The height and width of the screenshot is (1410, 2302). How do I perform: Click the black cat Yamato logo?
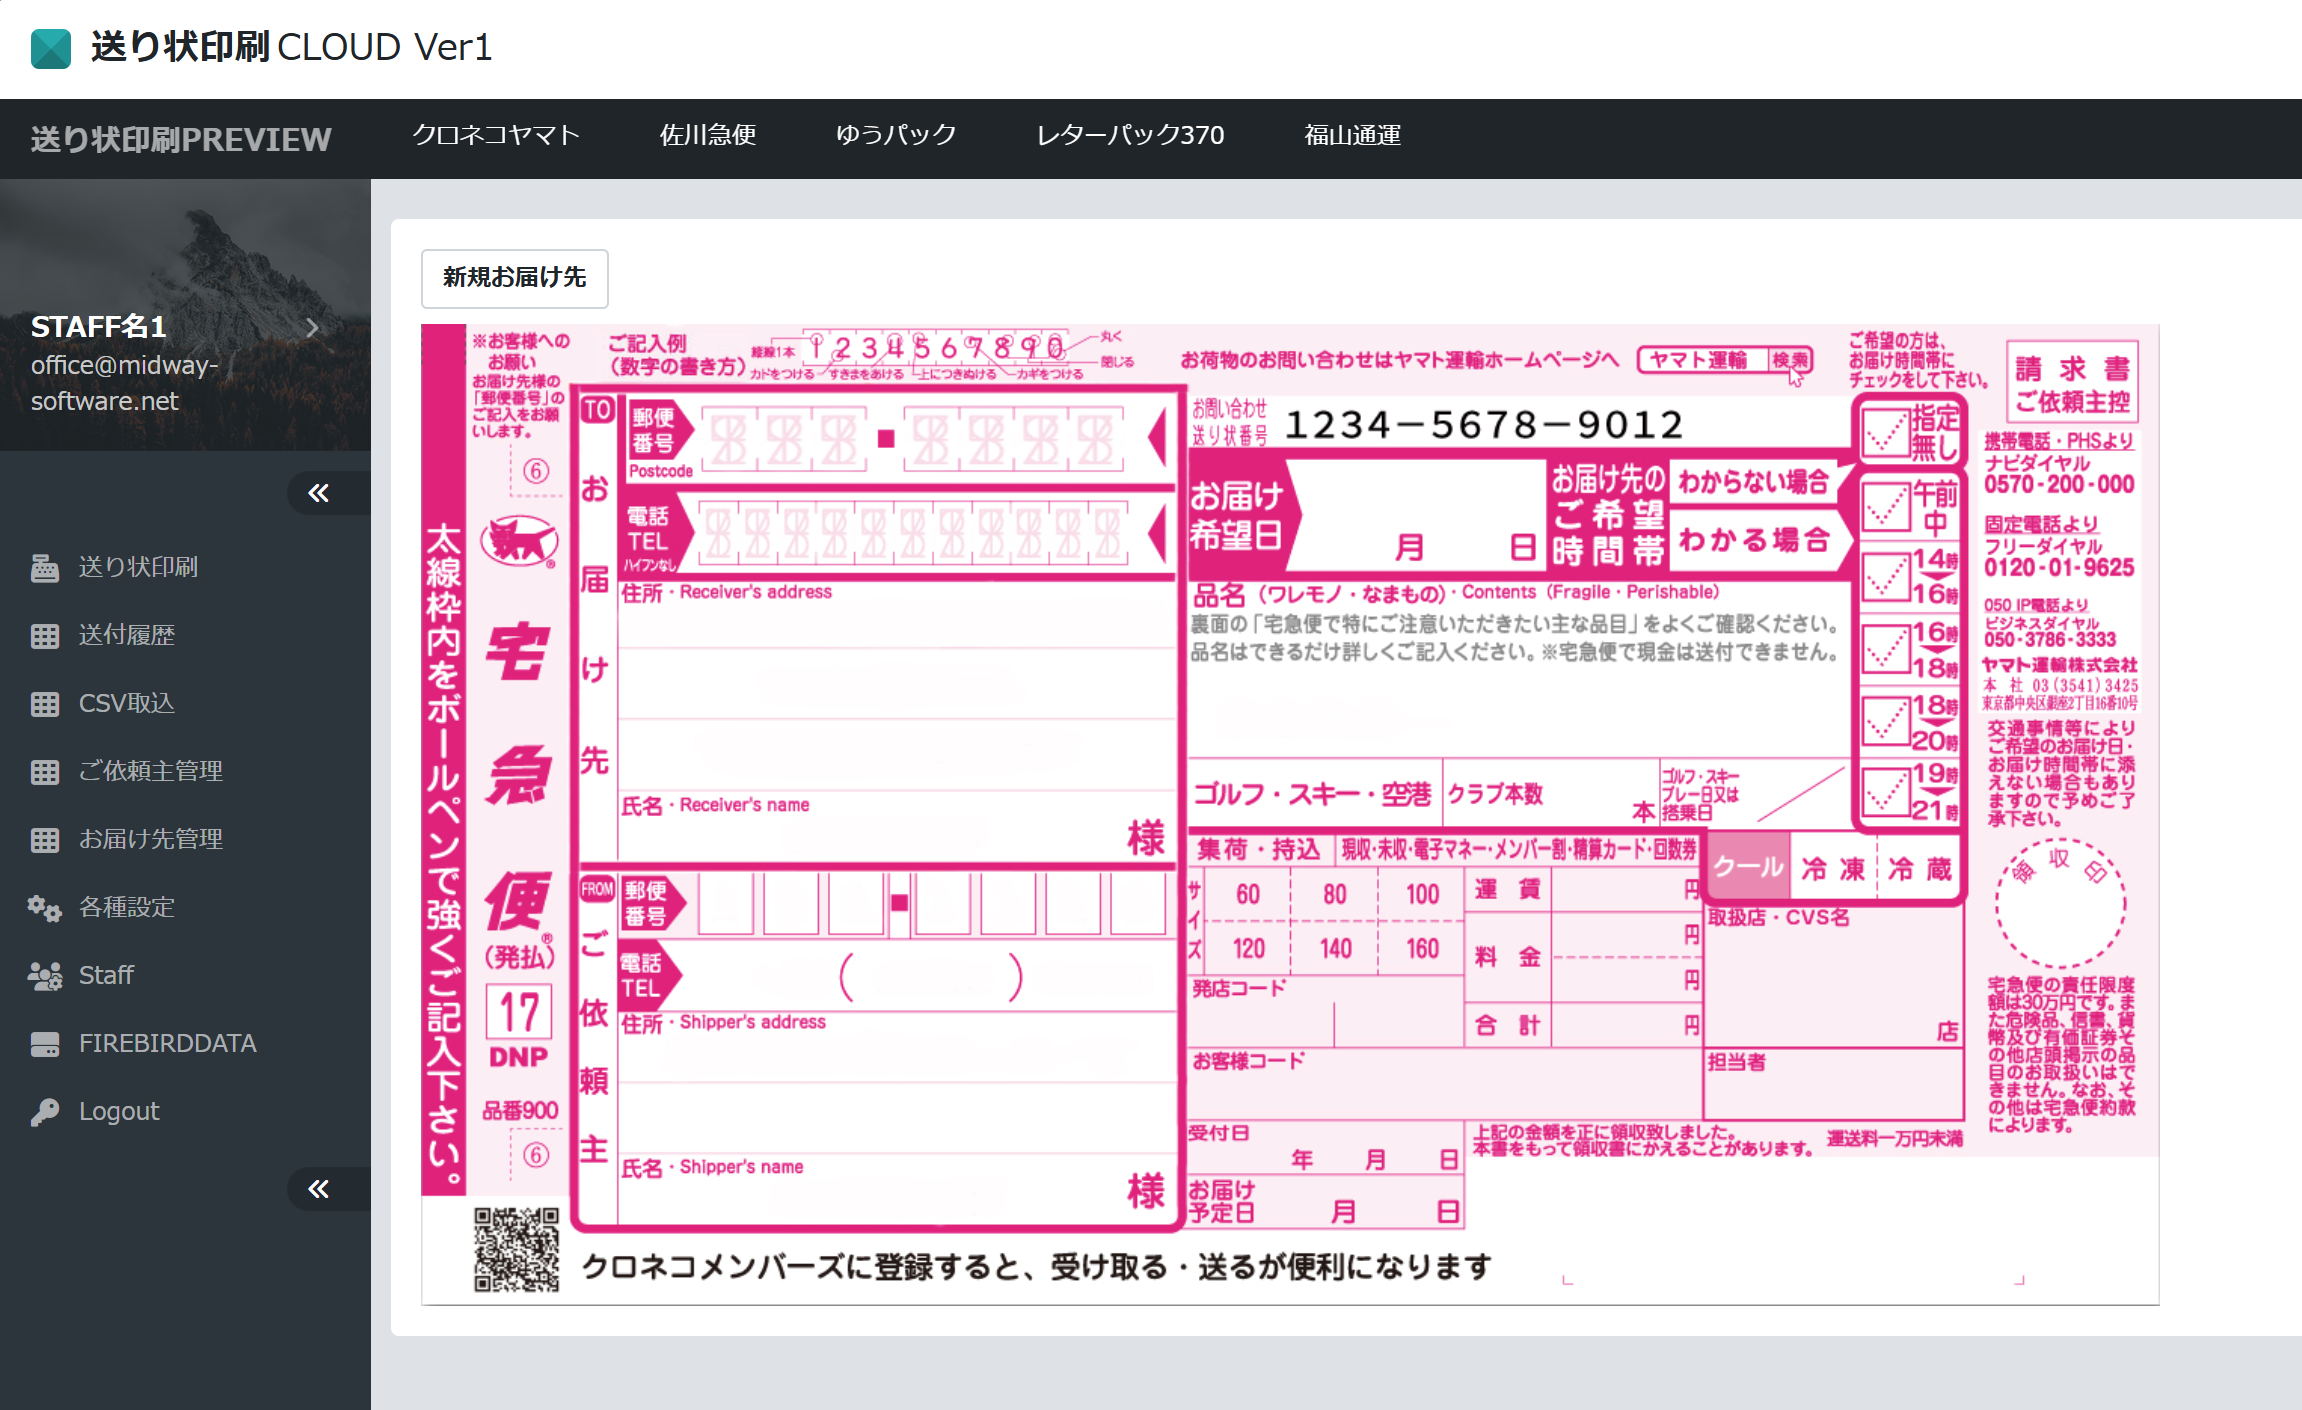(x=519, y=541)
